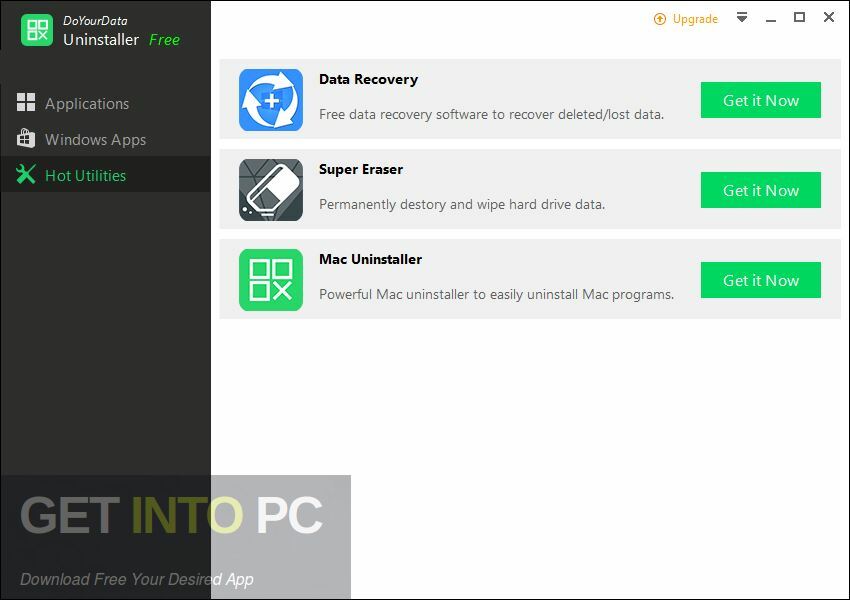Switch to the Windows Apps tab
The width and height of the screenshot is (850, 600).
[105, 139]
